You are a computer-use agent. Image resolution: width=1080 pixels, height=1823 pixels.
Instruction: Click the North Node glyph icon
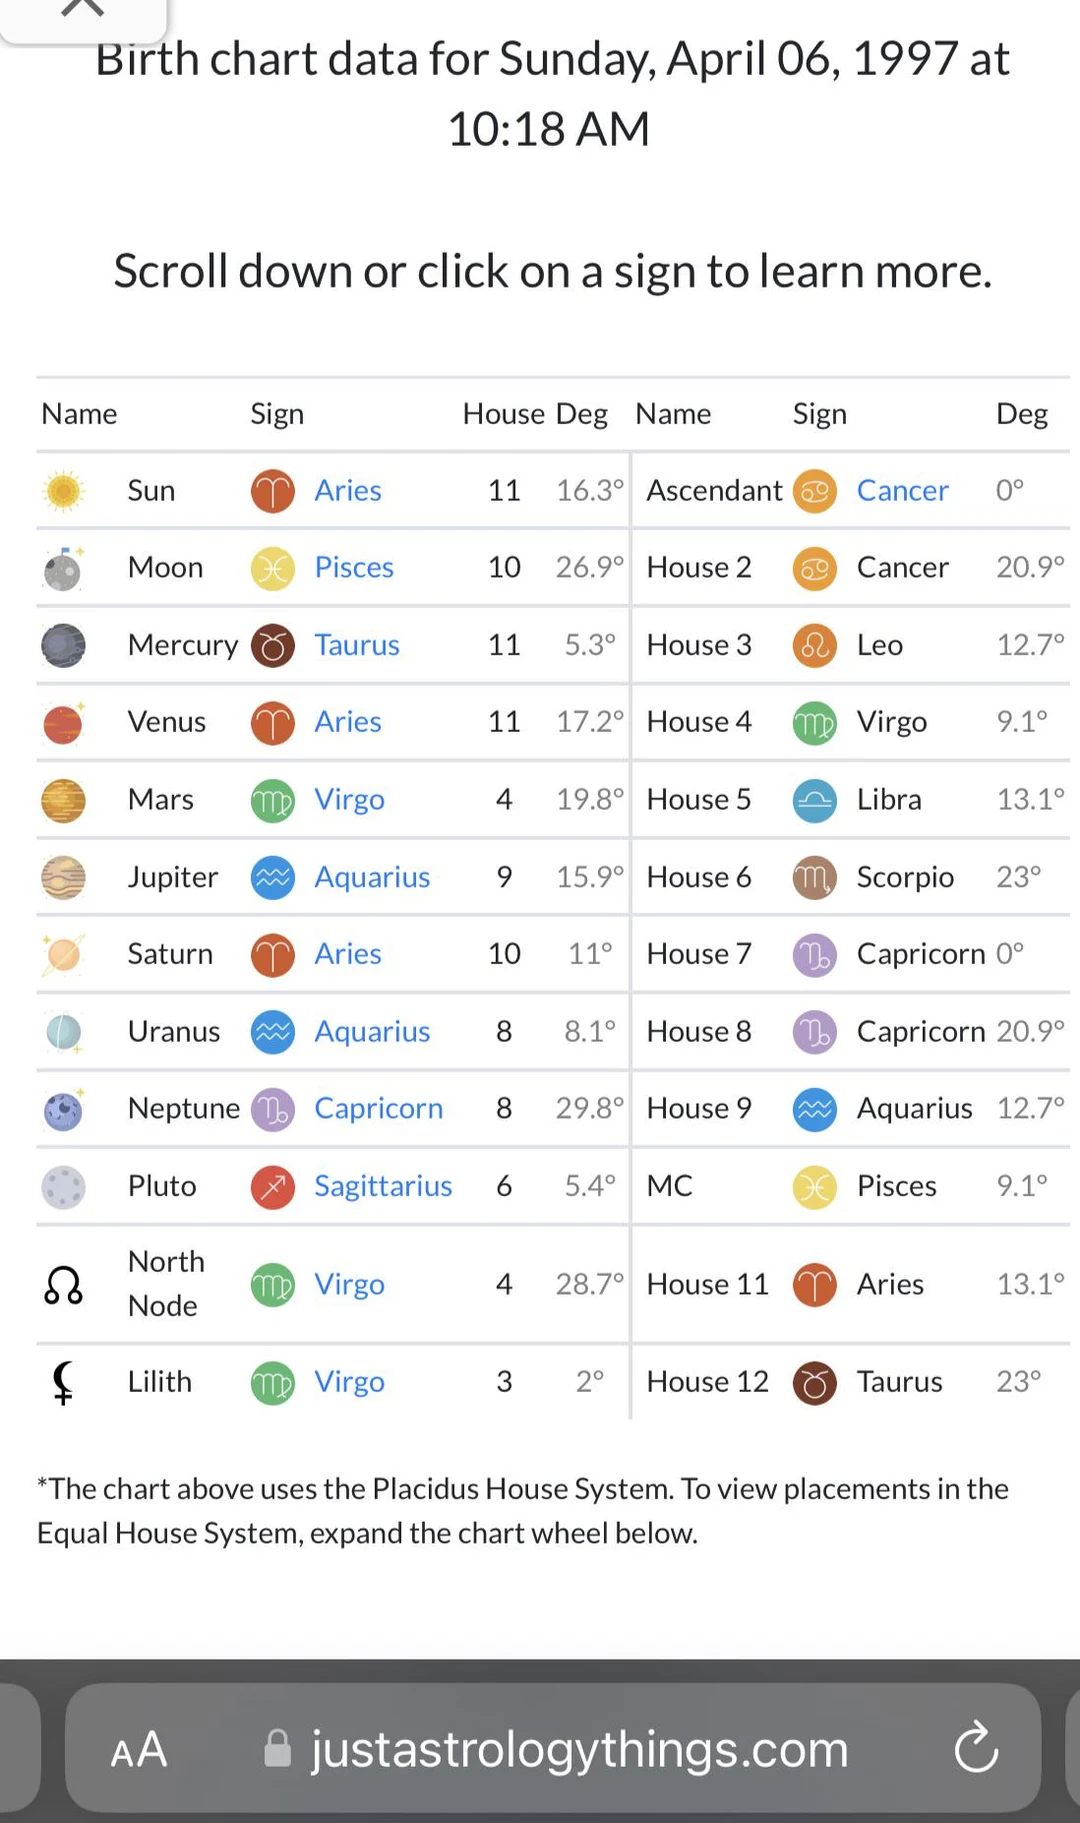click(x=63, y=1284)
